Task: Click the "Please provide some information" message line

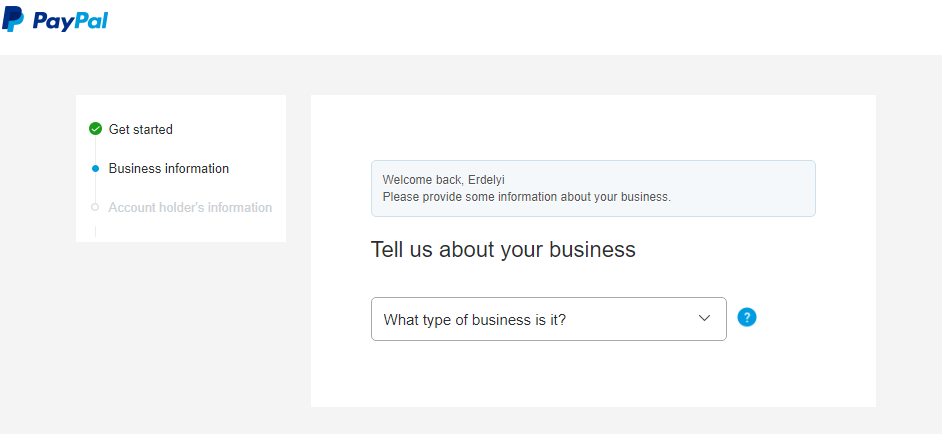Action: coord(526,197)
